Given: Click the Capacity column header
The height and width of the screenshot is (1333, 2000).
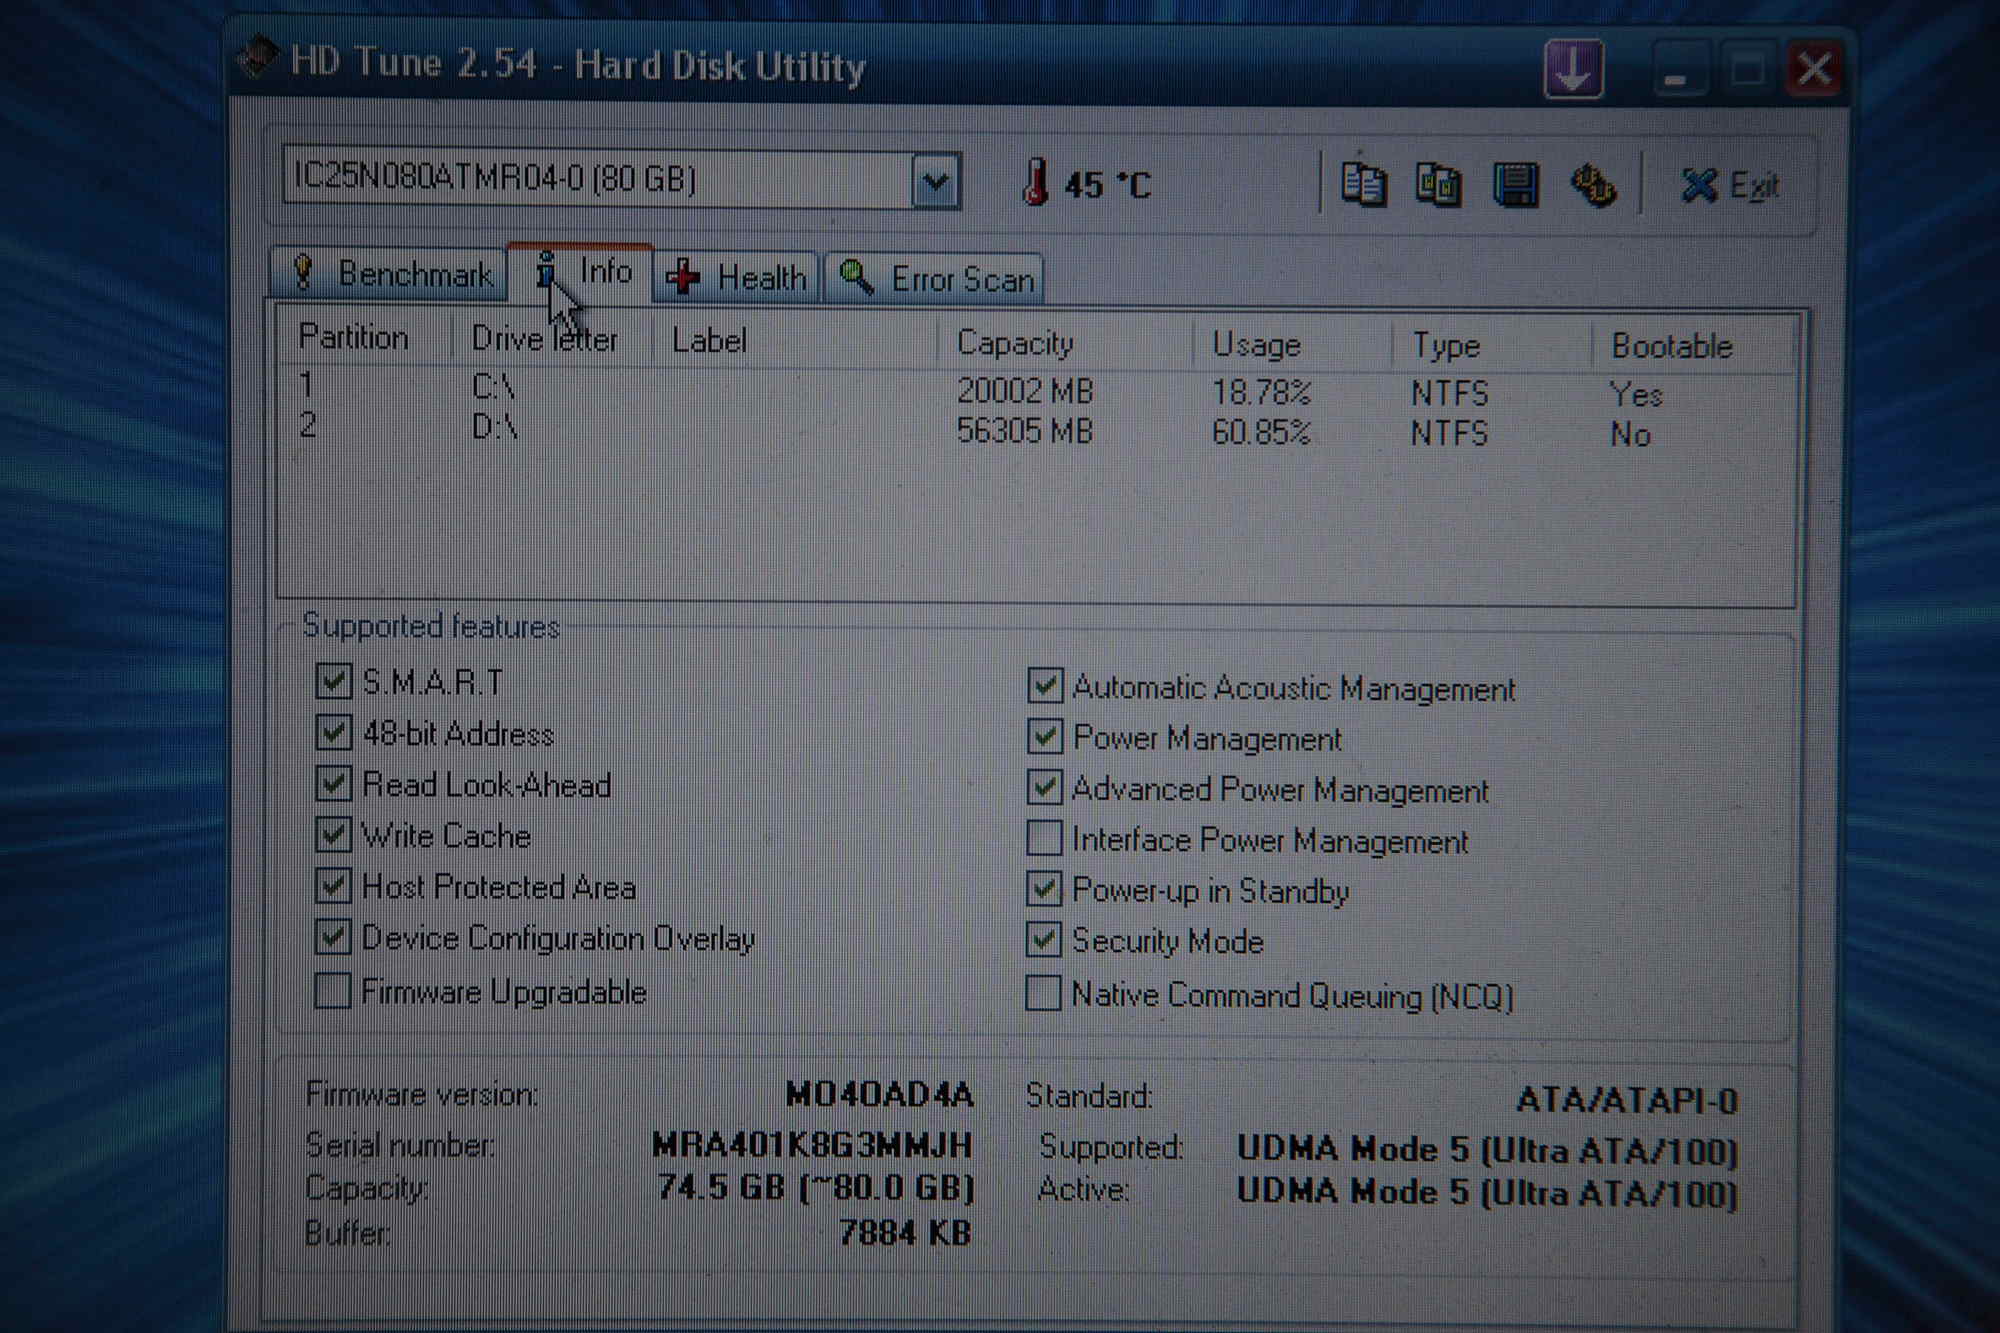Looking at the screenshot, I should 1015,343.
